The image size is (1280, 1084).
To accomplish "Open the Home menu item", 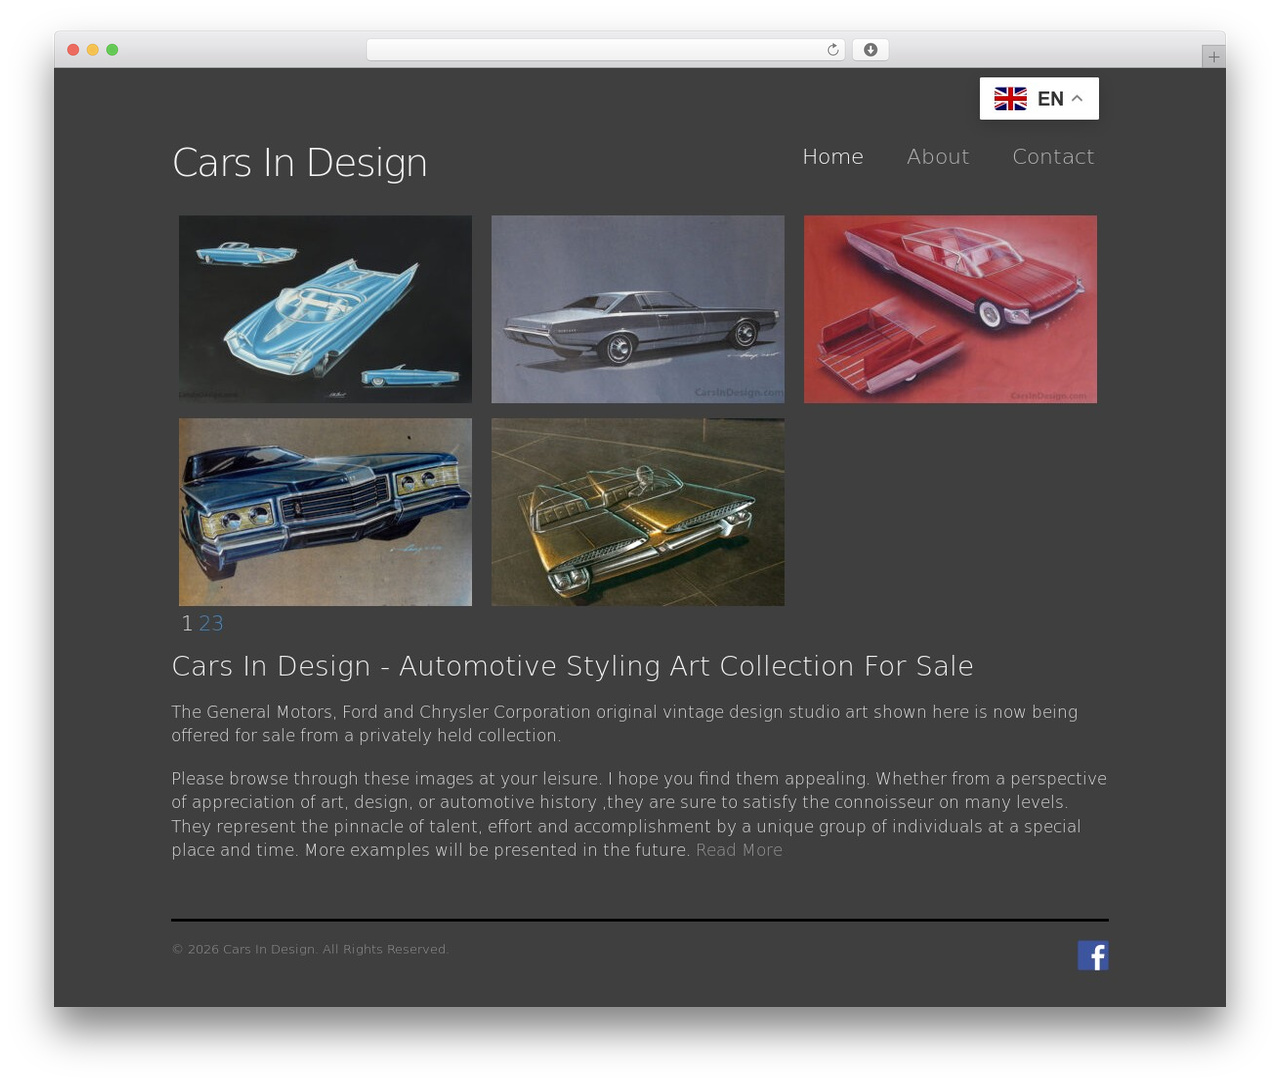I will click(832, 156).
